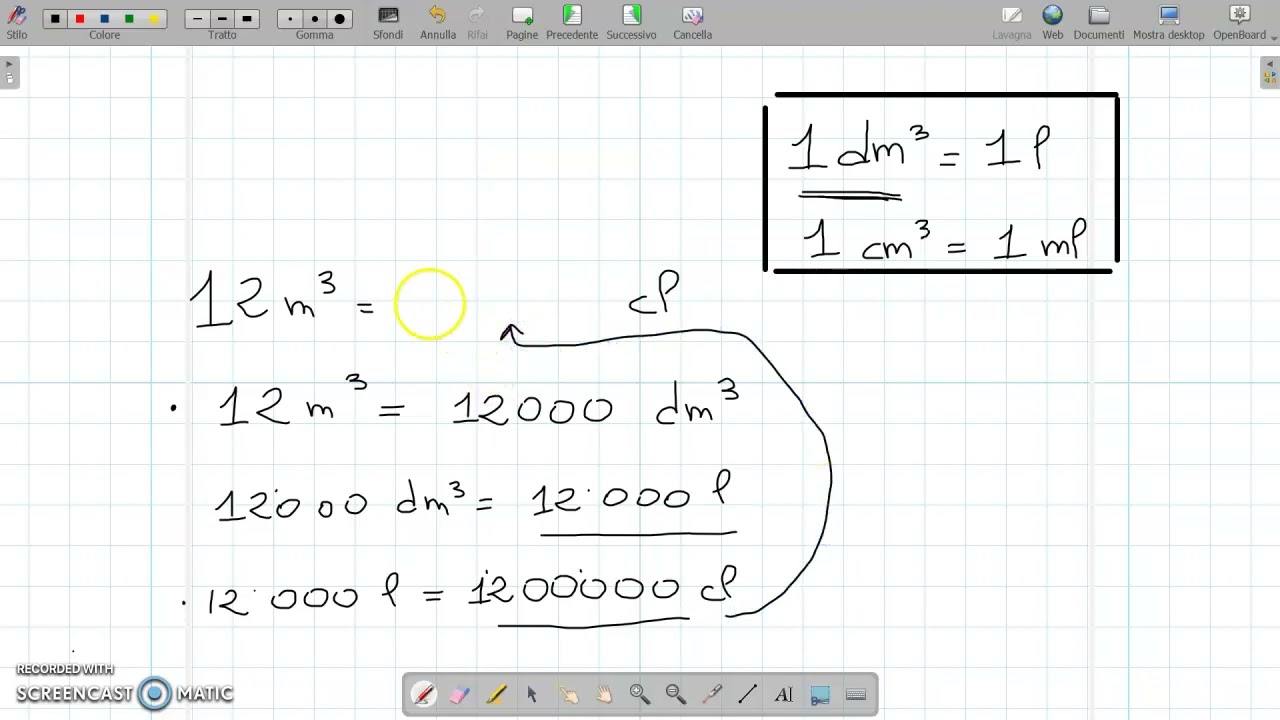The image size is (1280, 720).
Task: Select the arrow Selector tool
Action: click(532, 695)
